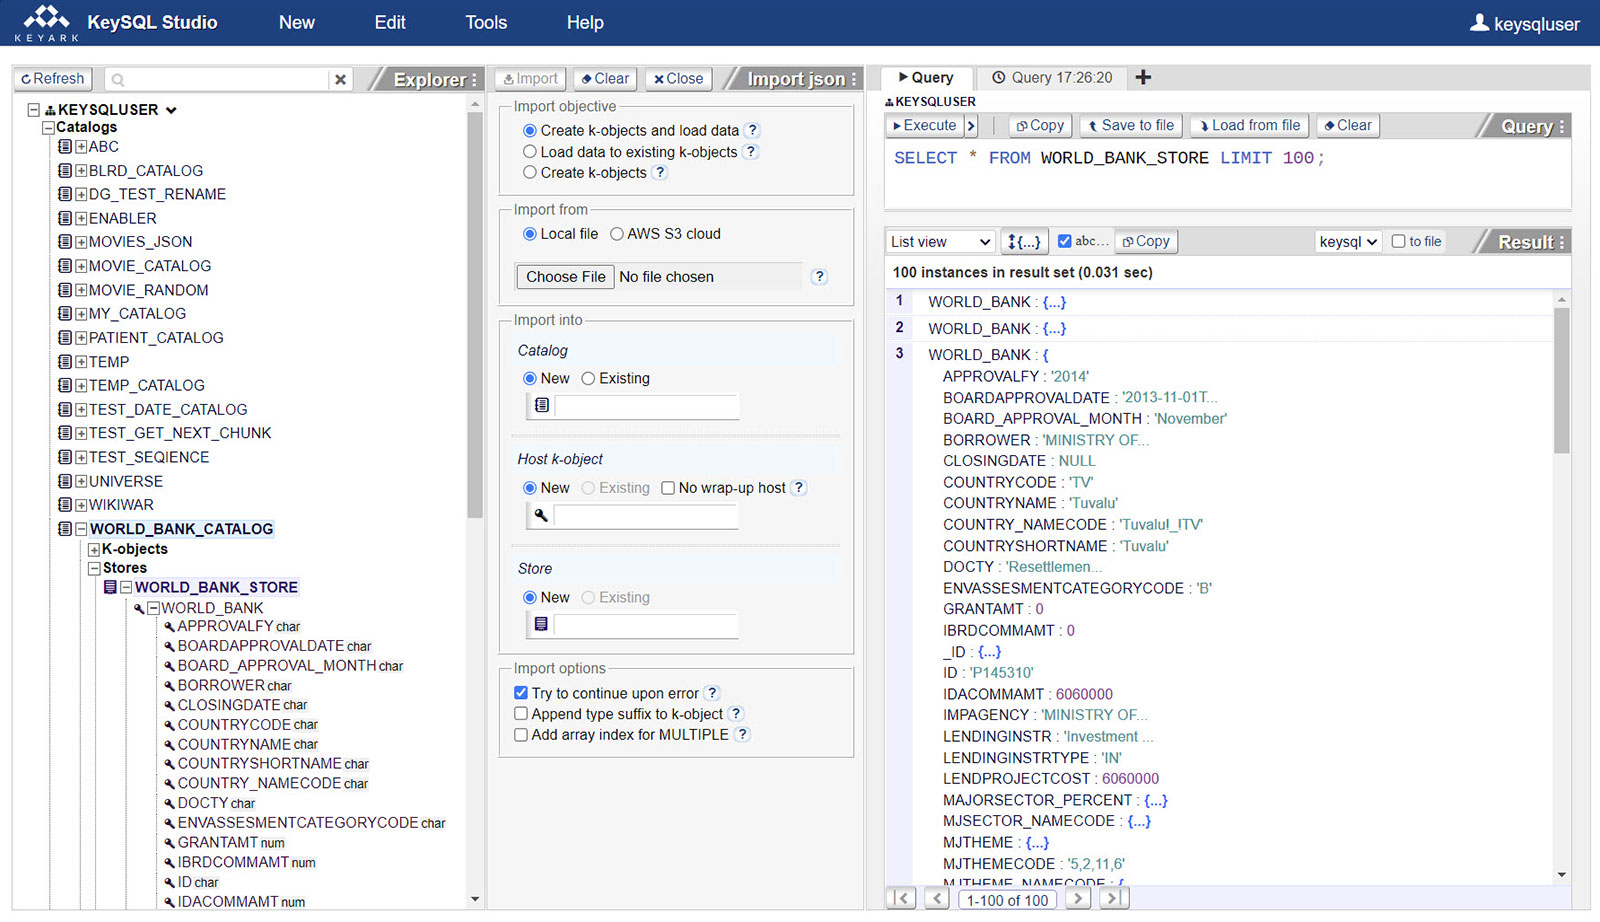Select Load data to existing k-objects option

pyautogui.click(x=530, y=152)
